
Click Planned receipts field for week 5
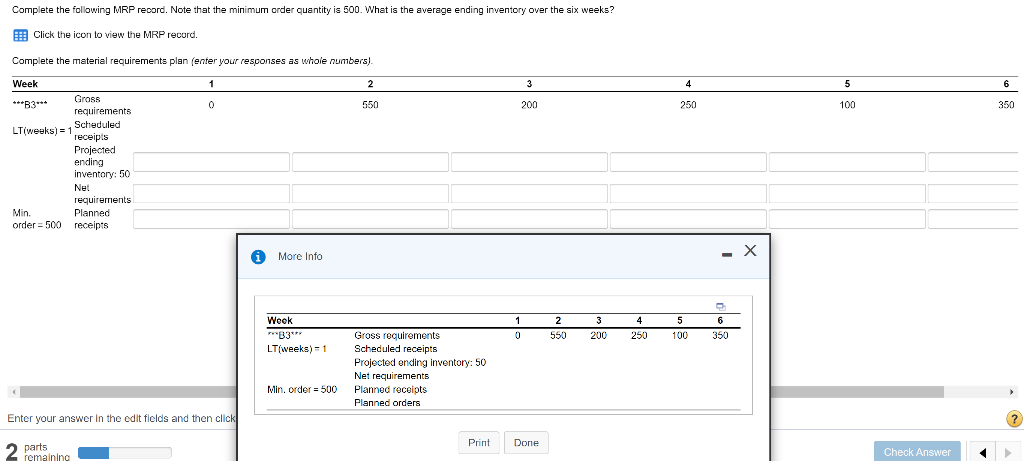pyautogui.click(x=847, y=219)
